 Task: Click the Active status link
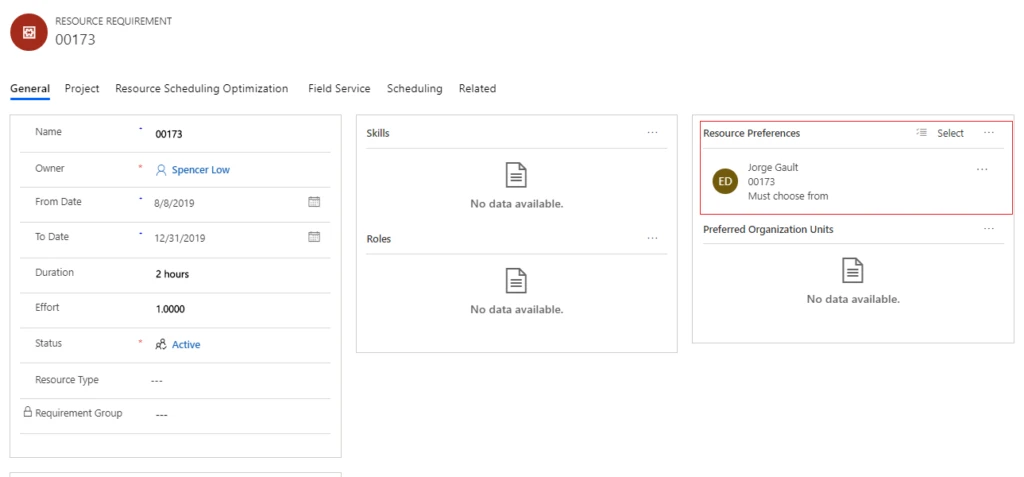click(x=185, y=345)
